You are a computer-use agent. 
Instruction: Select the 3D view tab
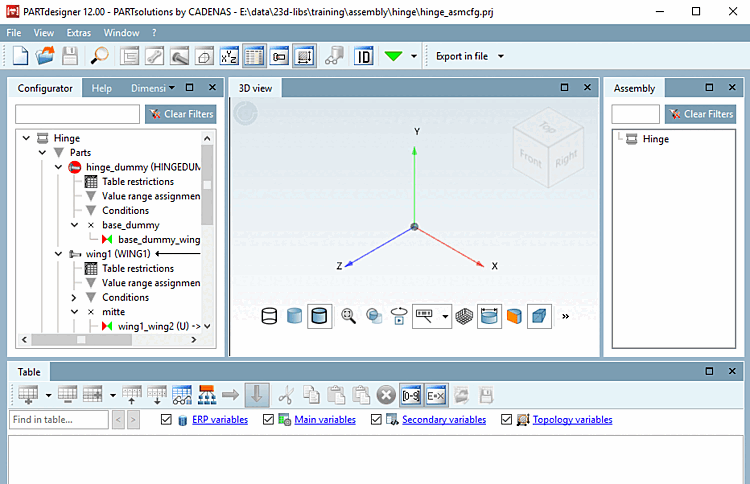[255, 88]
